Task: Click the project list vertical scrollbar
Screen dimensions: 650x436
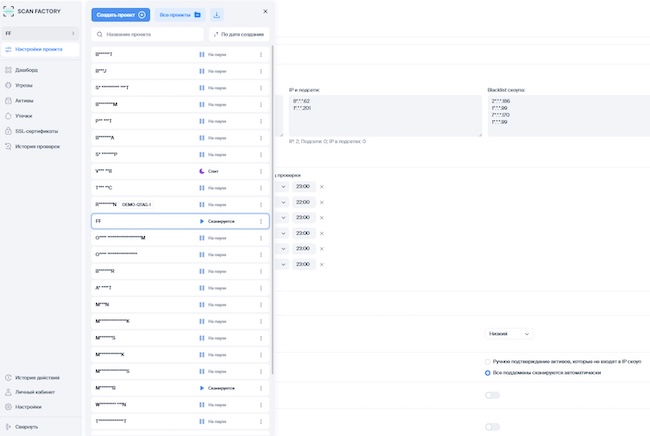Action: click(272, 209)
